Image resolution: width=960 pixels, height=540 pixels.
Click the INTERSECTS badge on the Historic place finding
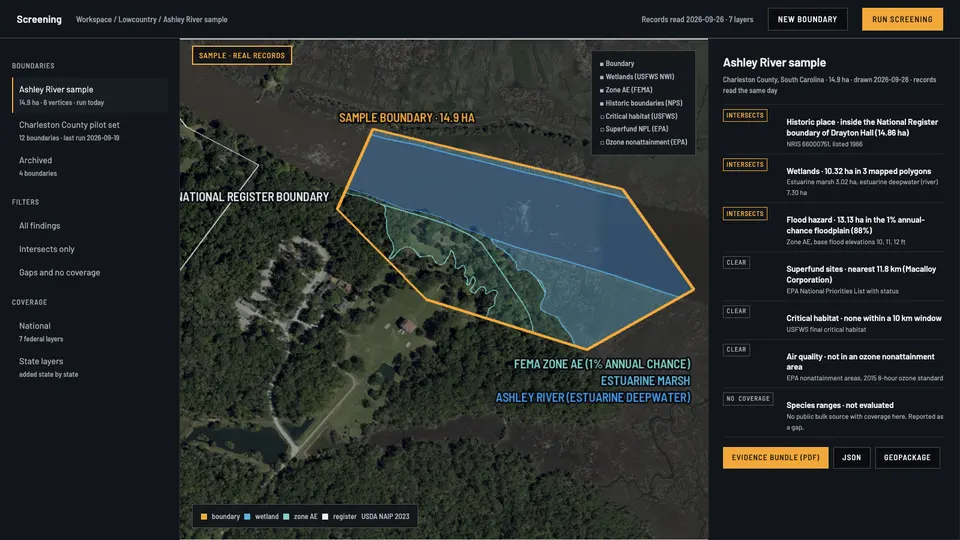point(744,115)
